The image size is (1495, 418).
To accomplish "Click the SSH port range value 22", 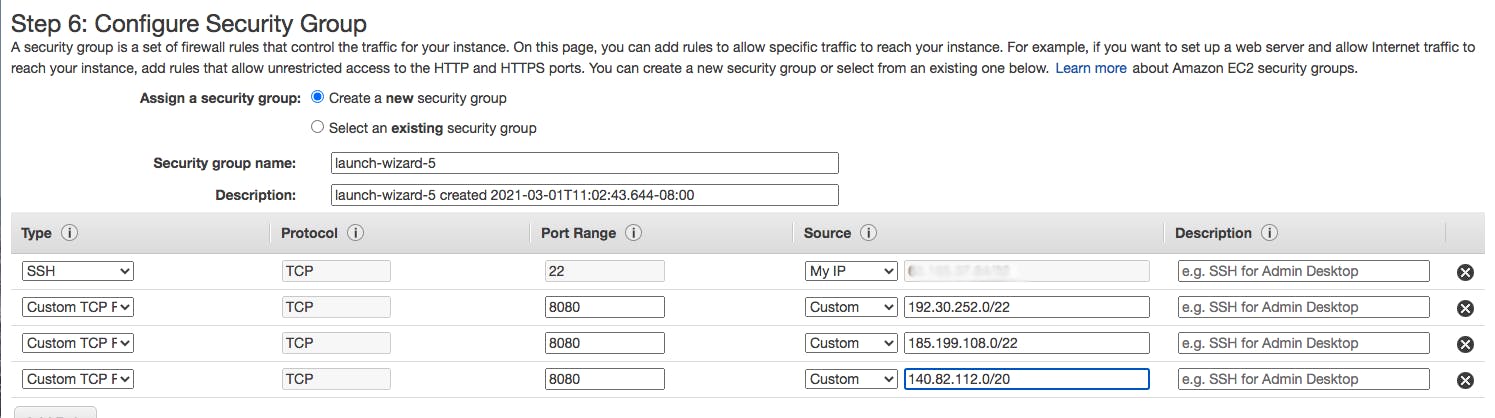I will click(605, 271).
